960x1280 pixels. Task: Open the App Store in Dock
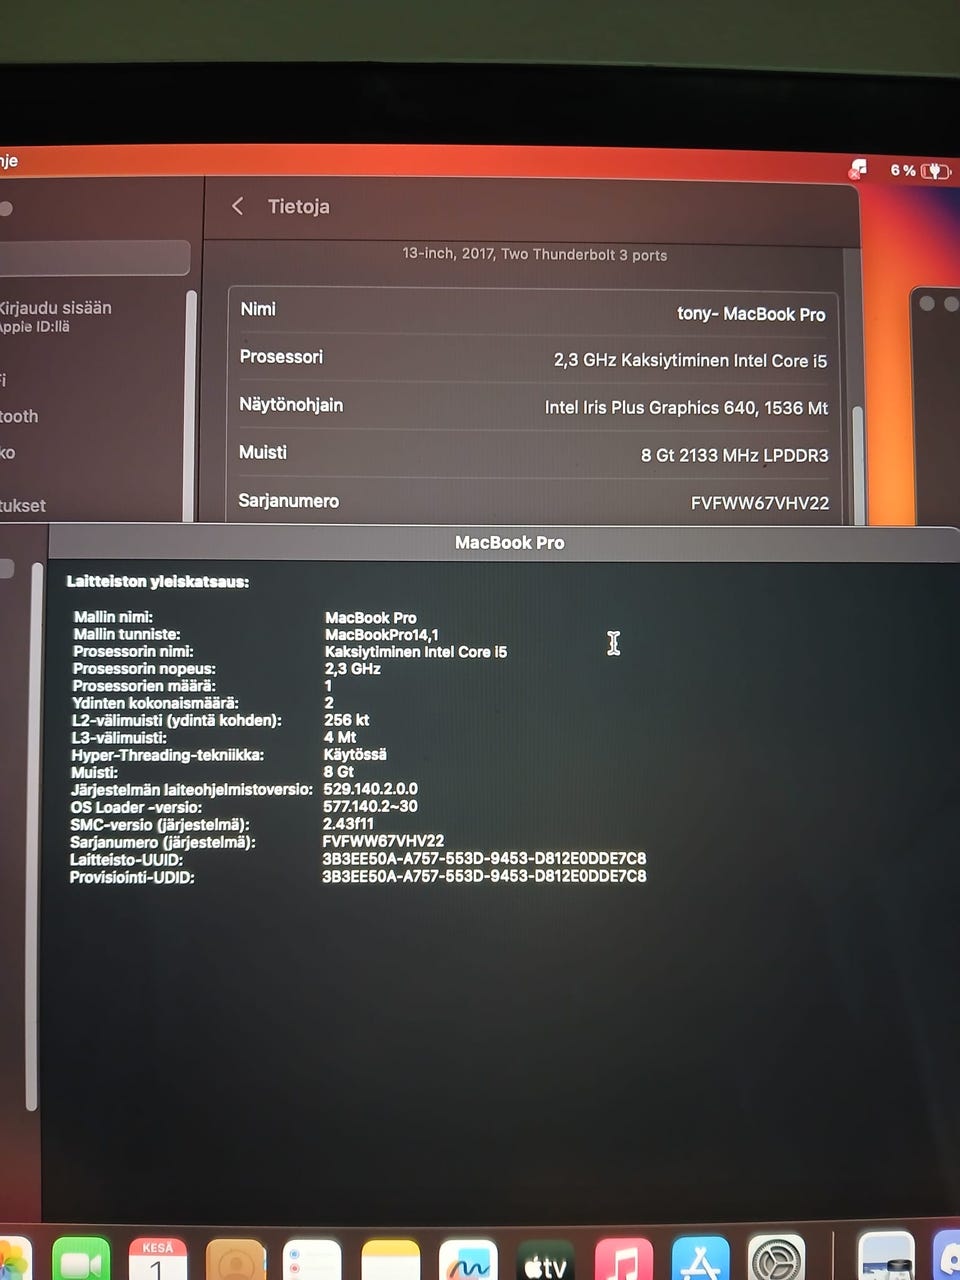[701, 1259]
